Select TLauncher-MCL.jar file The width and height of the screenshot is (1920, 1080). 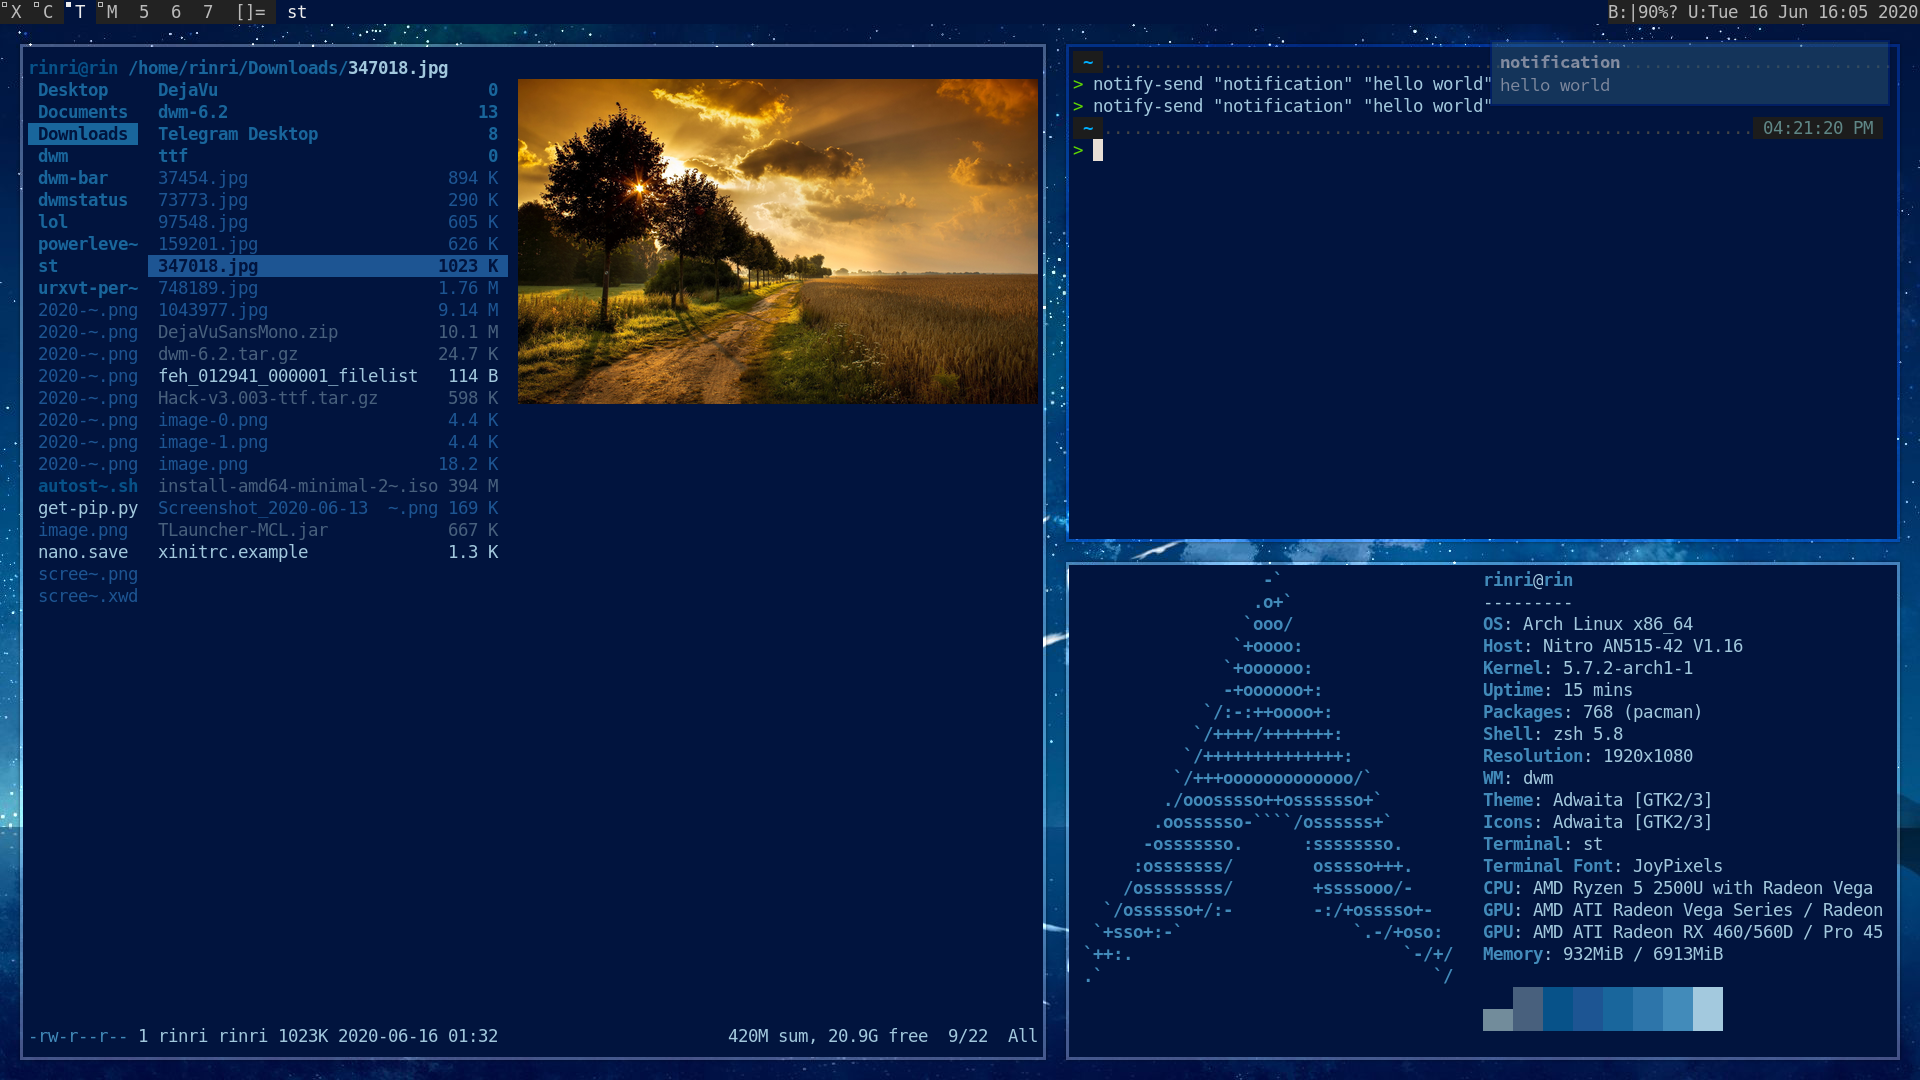[x=328, y=530]
